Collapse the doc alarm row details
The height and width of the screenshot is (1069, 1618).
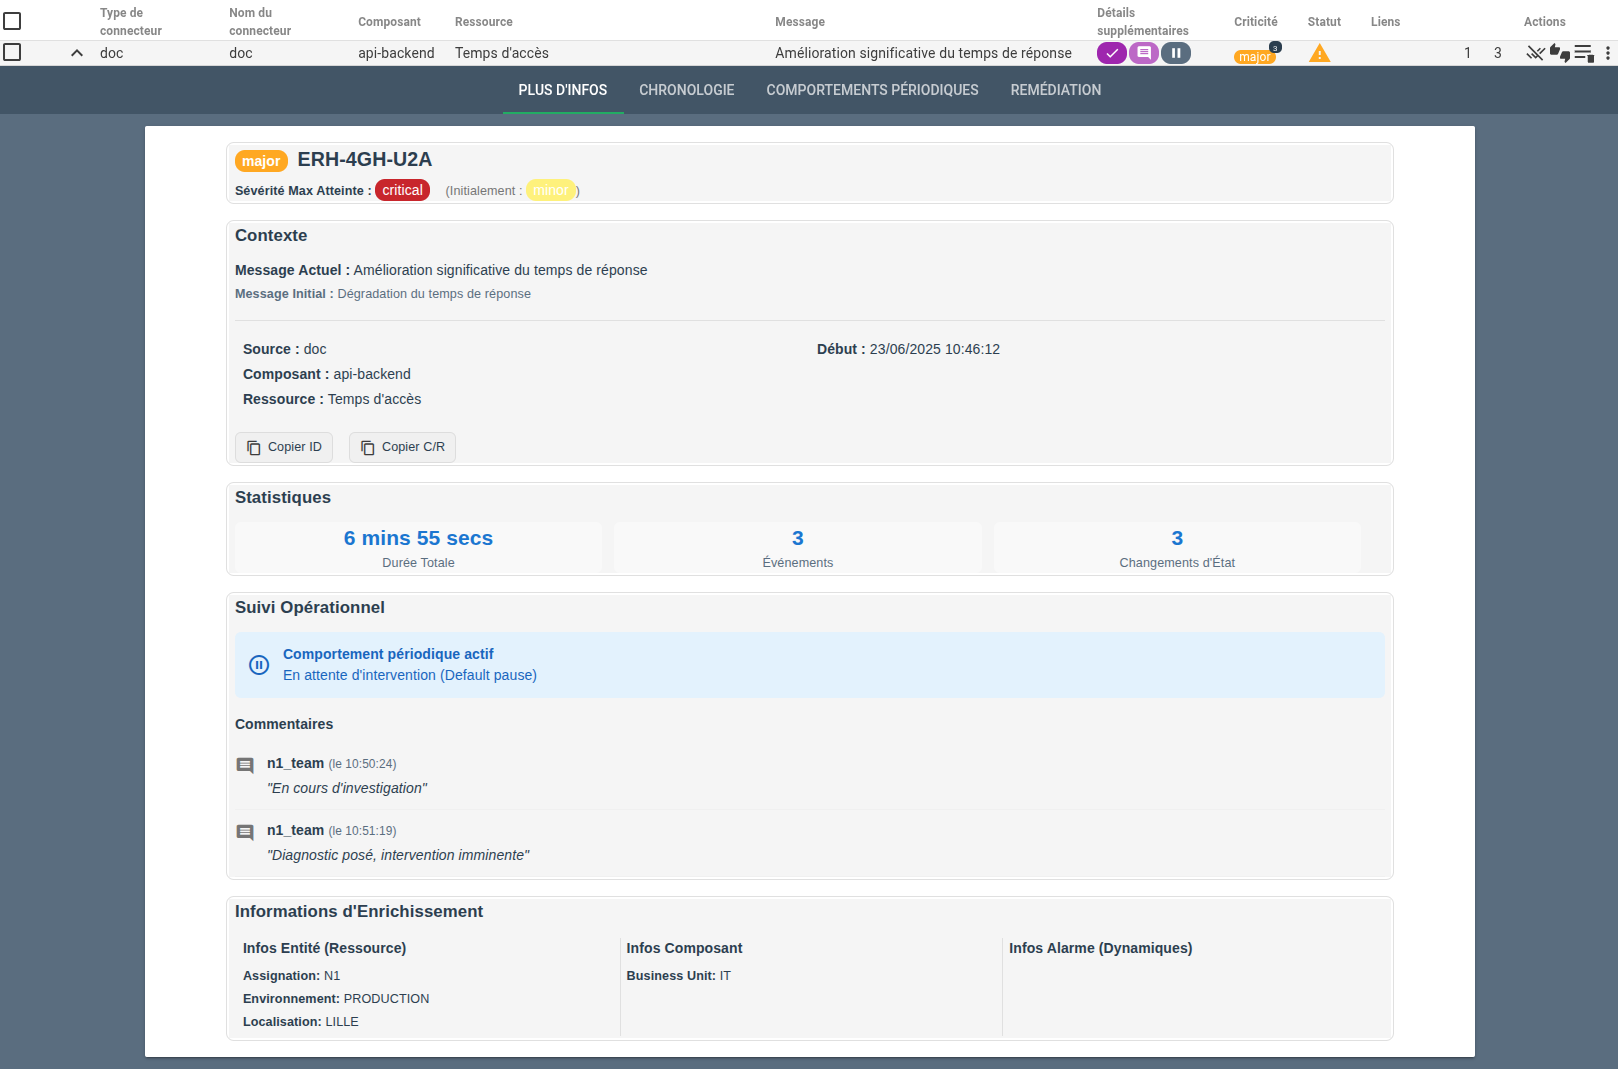(x=77, y=53)
